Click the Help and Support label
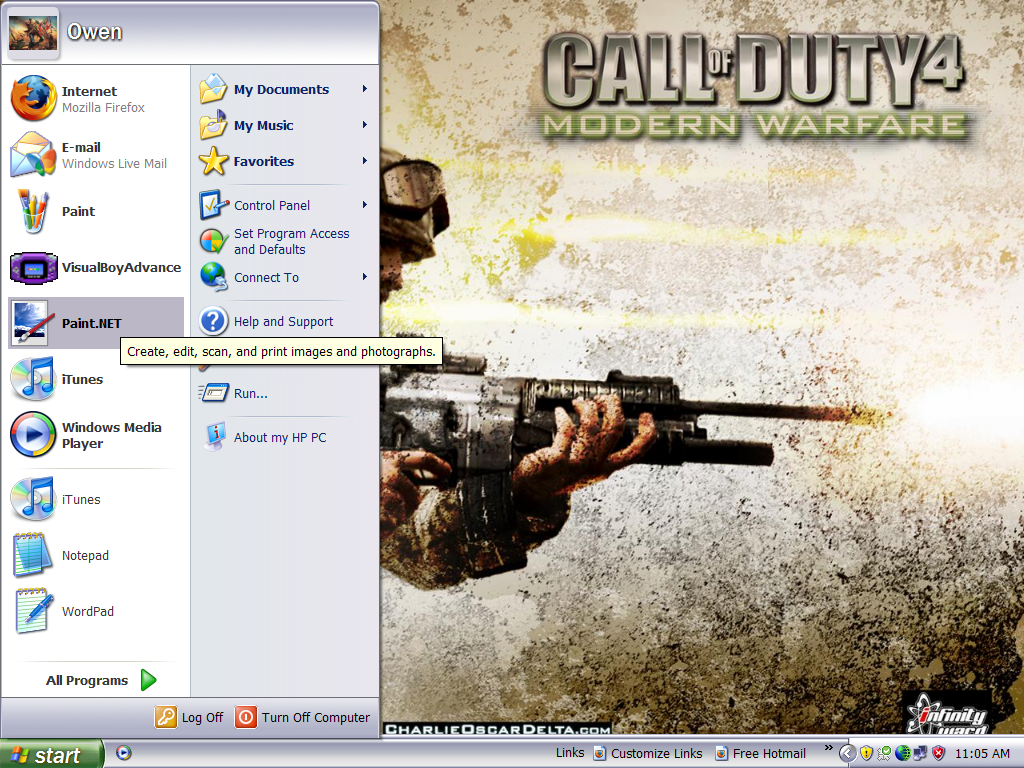The image size is (1024, 768). [283, 321]
